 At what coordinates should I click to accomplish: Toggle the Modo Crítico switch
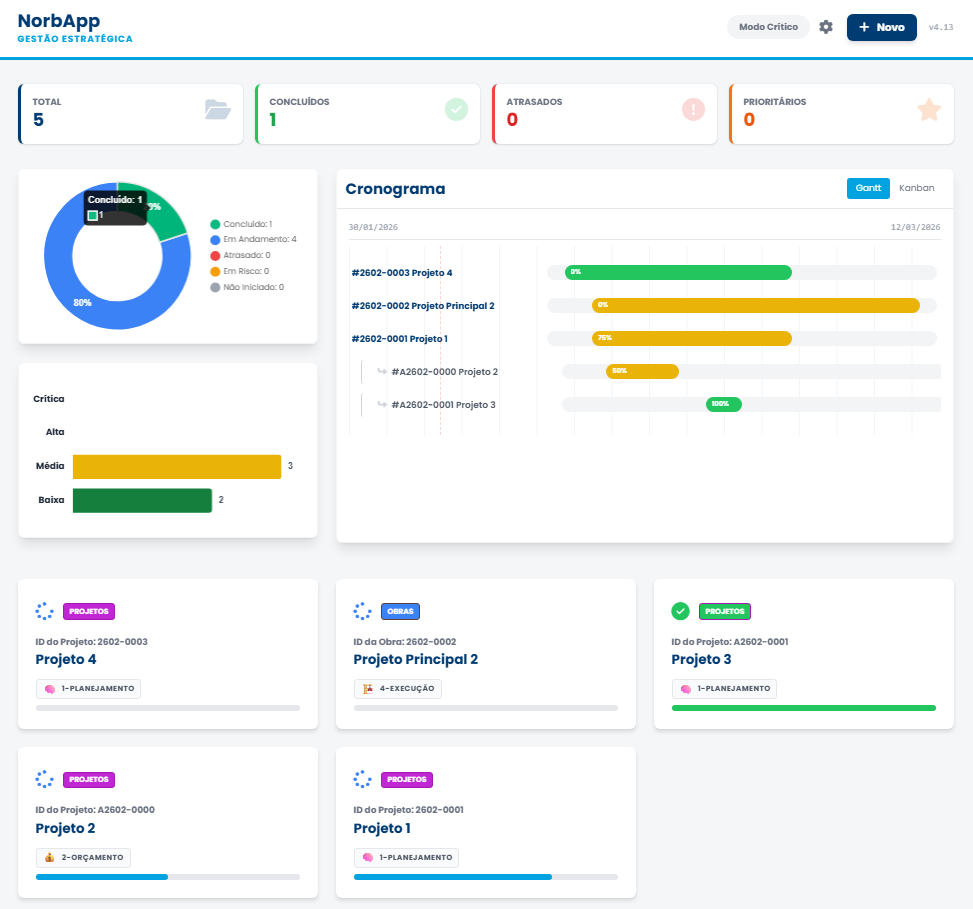[x=768, y=27]
